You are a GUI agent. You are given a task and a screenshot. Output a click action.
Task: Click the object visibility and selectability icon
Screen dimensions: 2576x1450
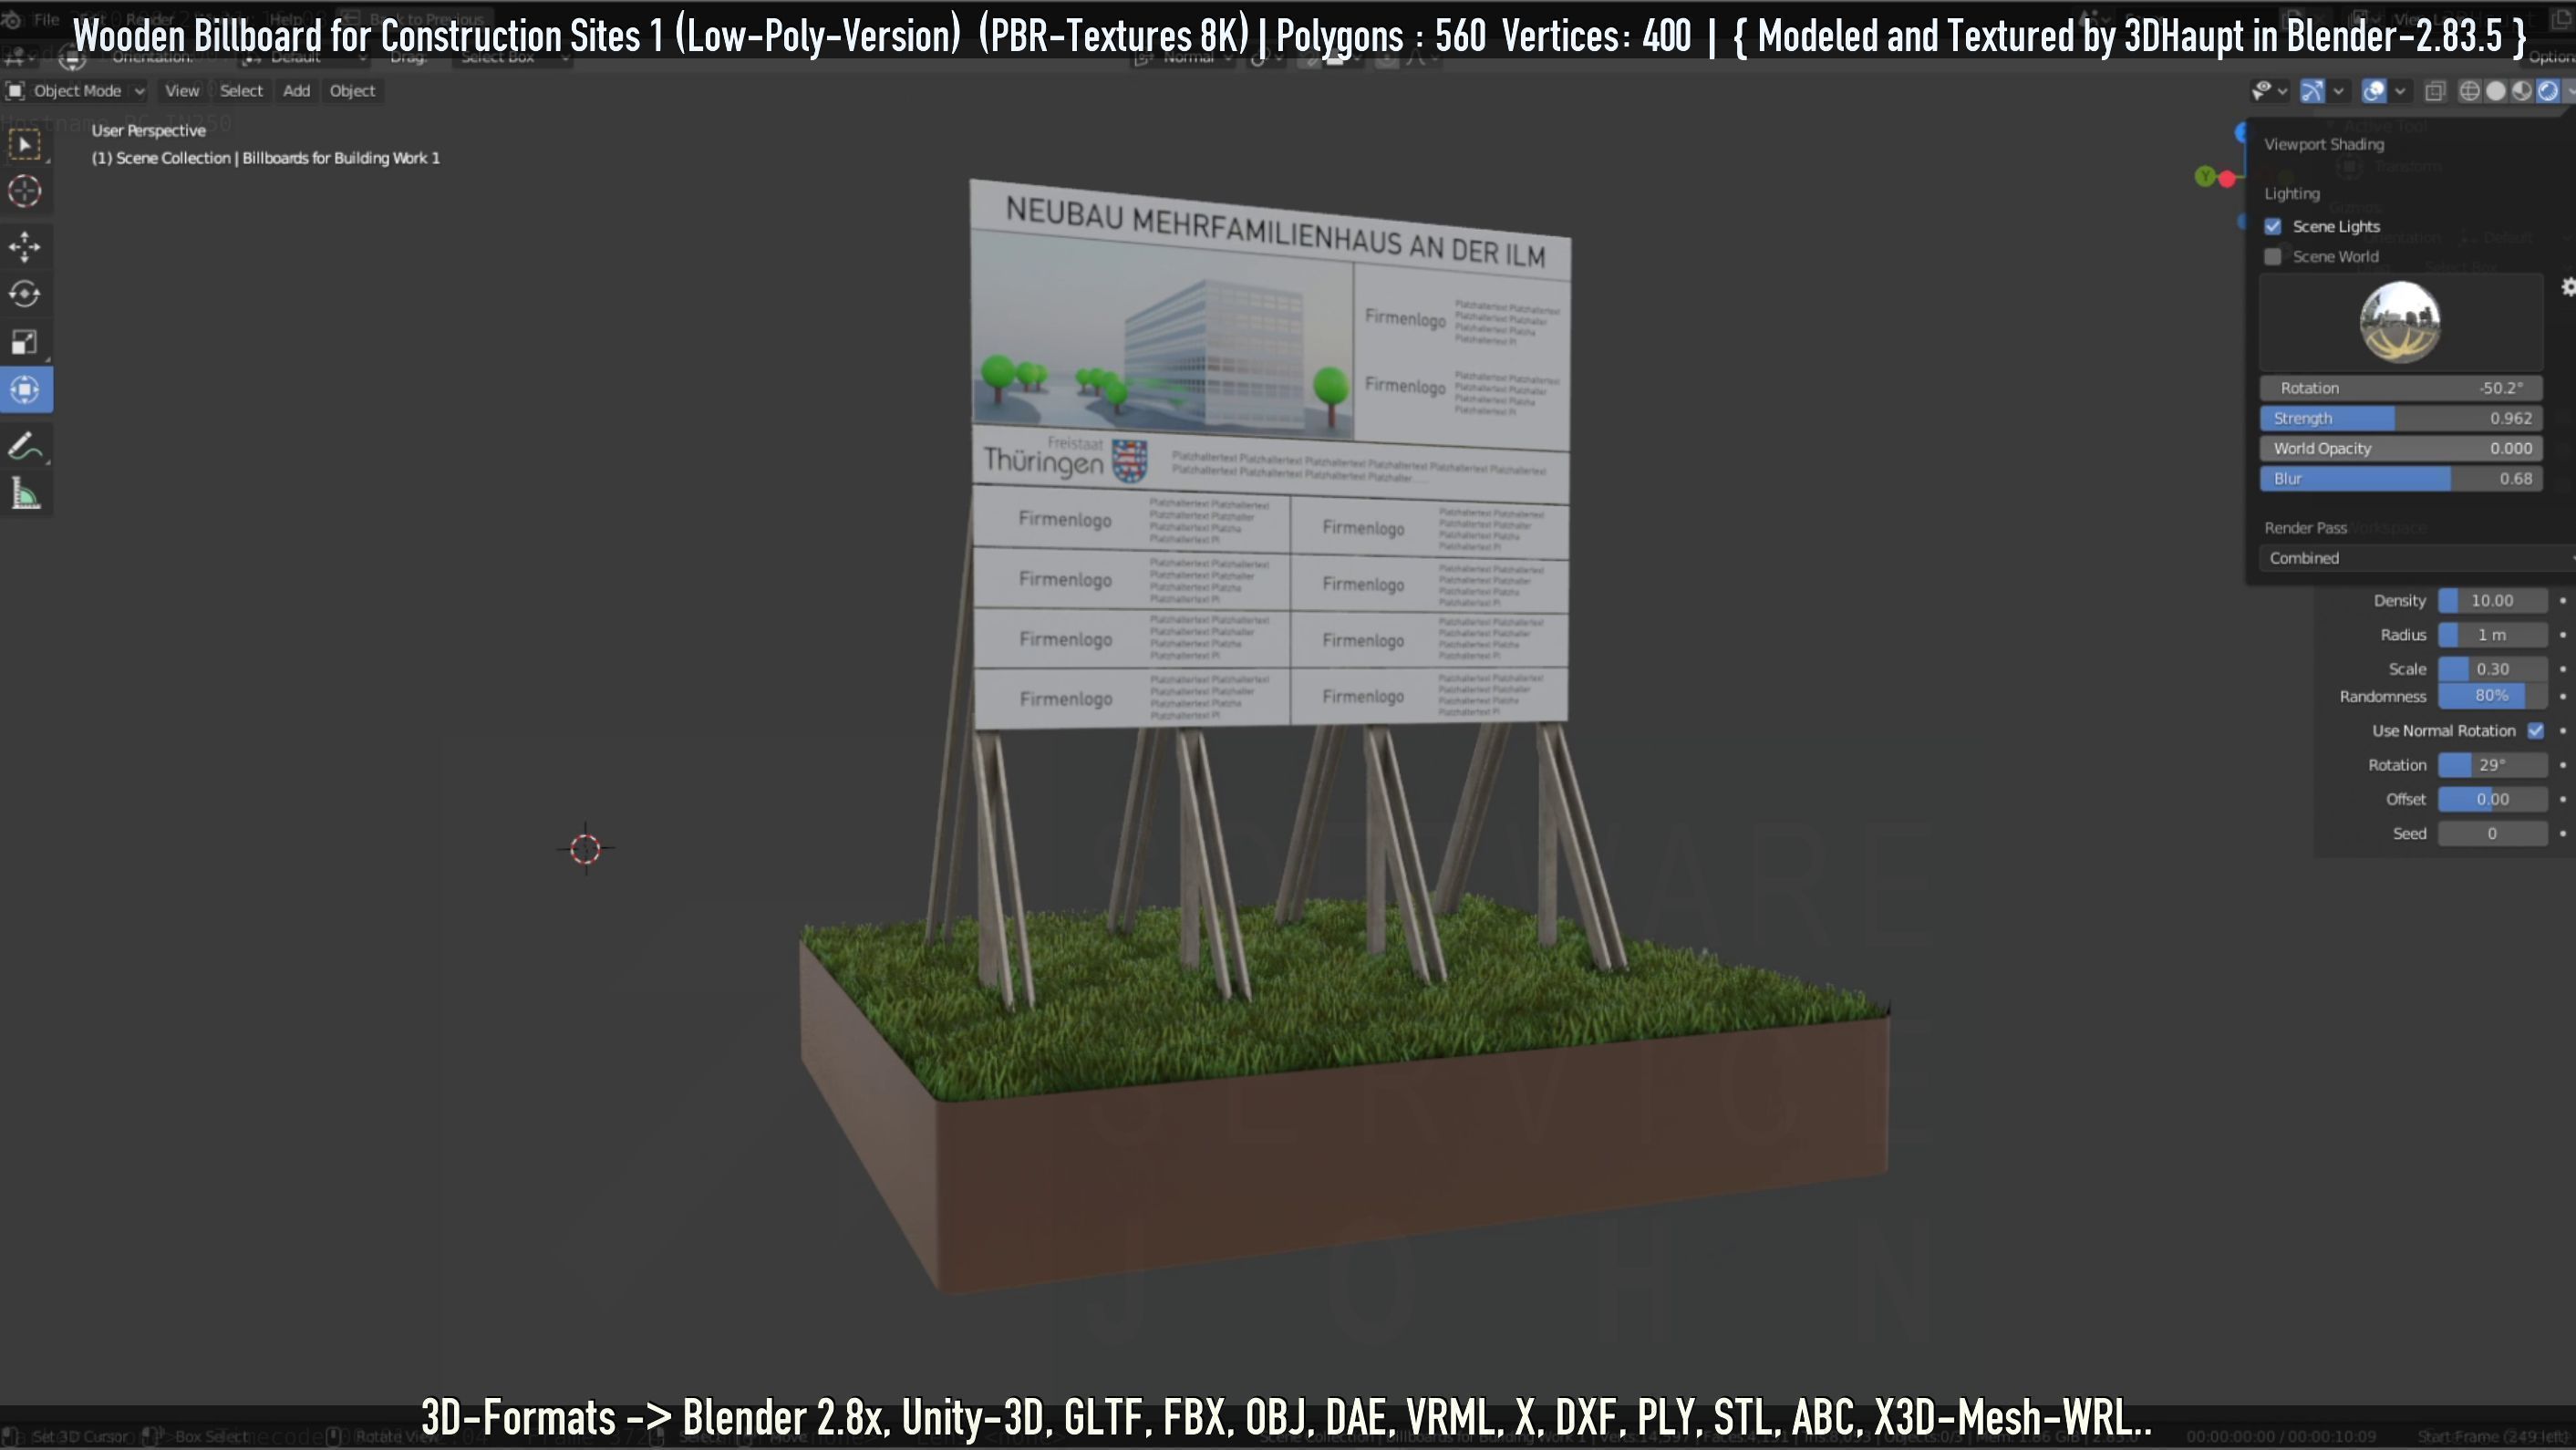[x=2262, y=91]
